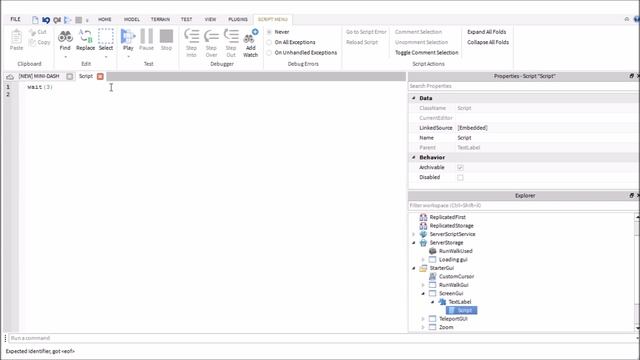Viewport: 640px width, 360px height.
Task: Select On All Exceptions option
Action: tap(269, 42)
